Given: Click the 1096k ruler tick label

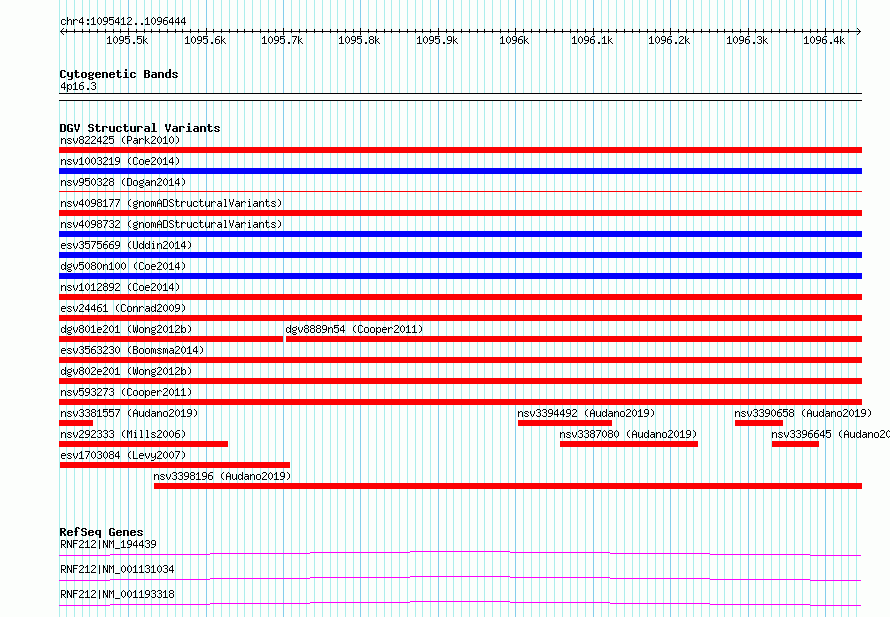Looking at the screenshot, I should tap(514, 40).
